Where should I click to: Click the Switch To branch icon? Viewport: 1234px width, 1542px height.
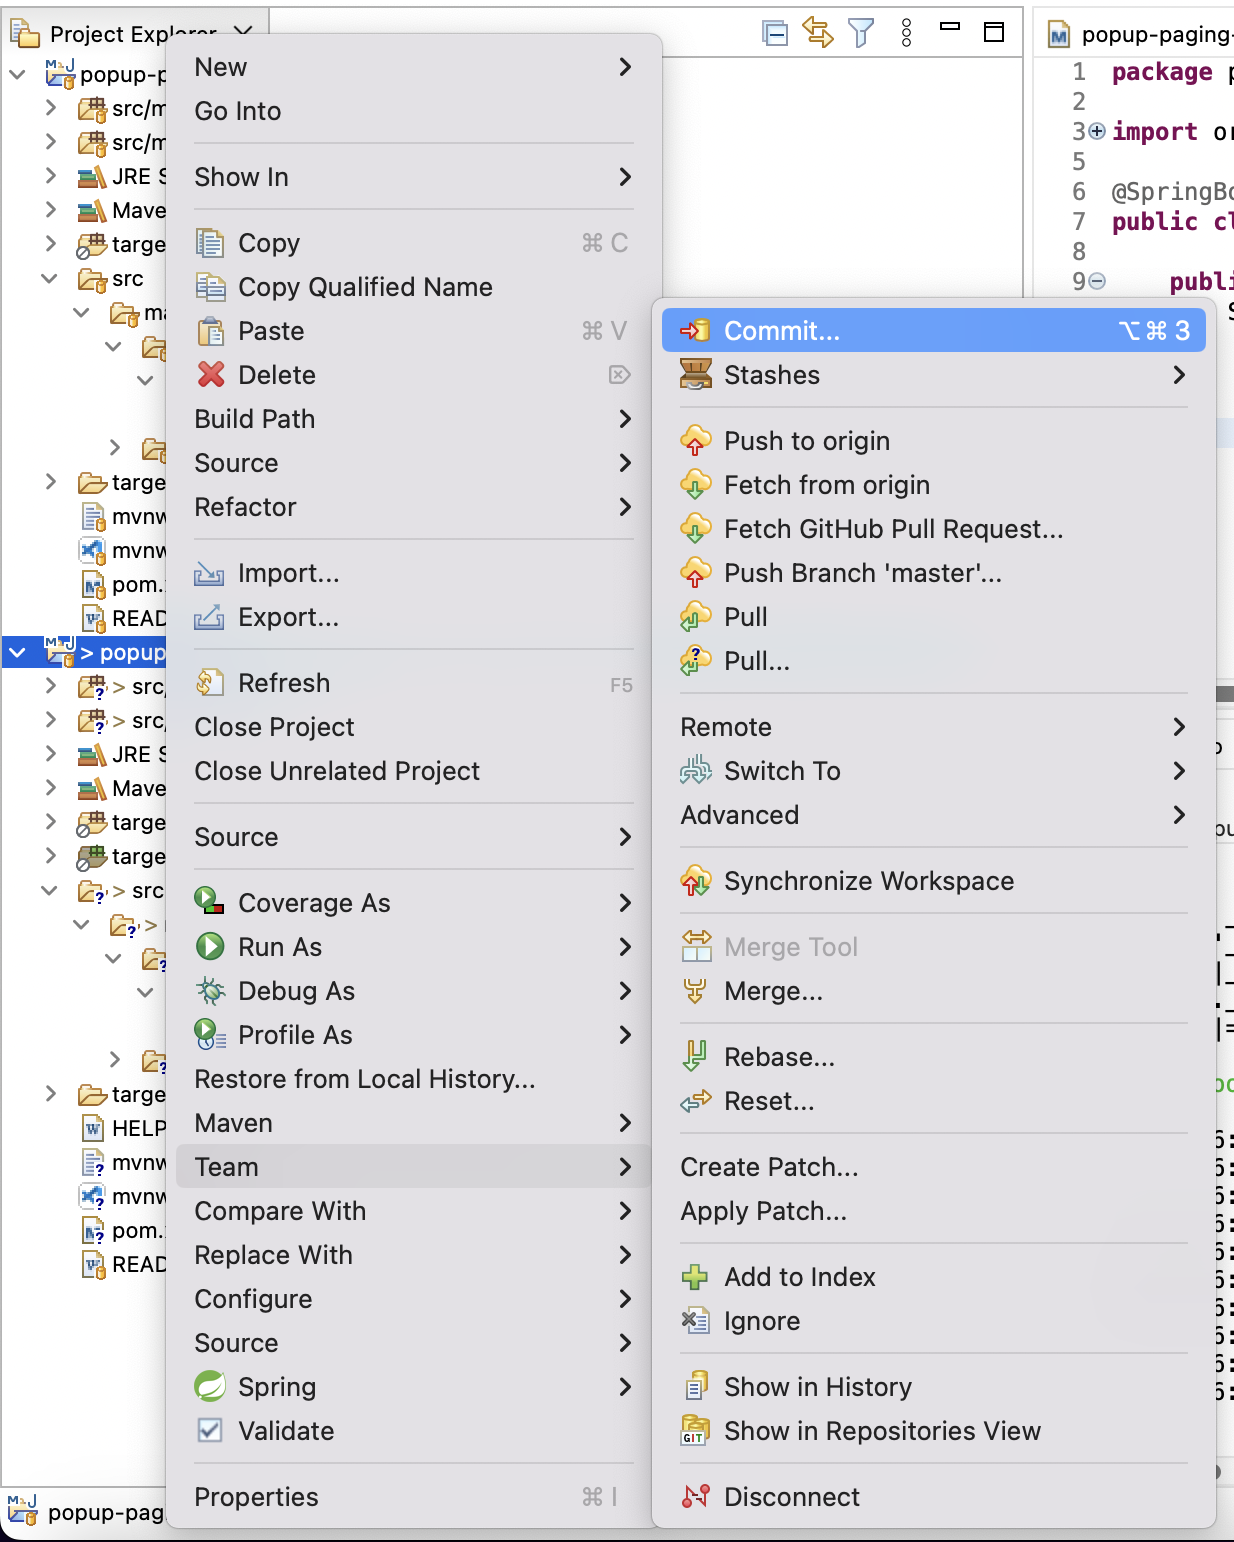tap(695, 771)
